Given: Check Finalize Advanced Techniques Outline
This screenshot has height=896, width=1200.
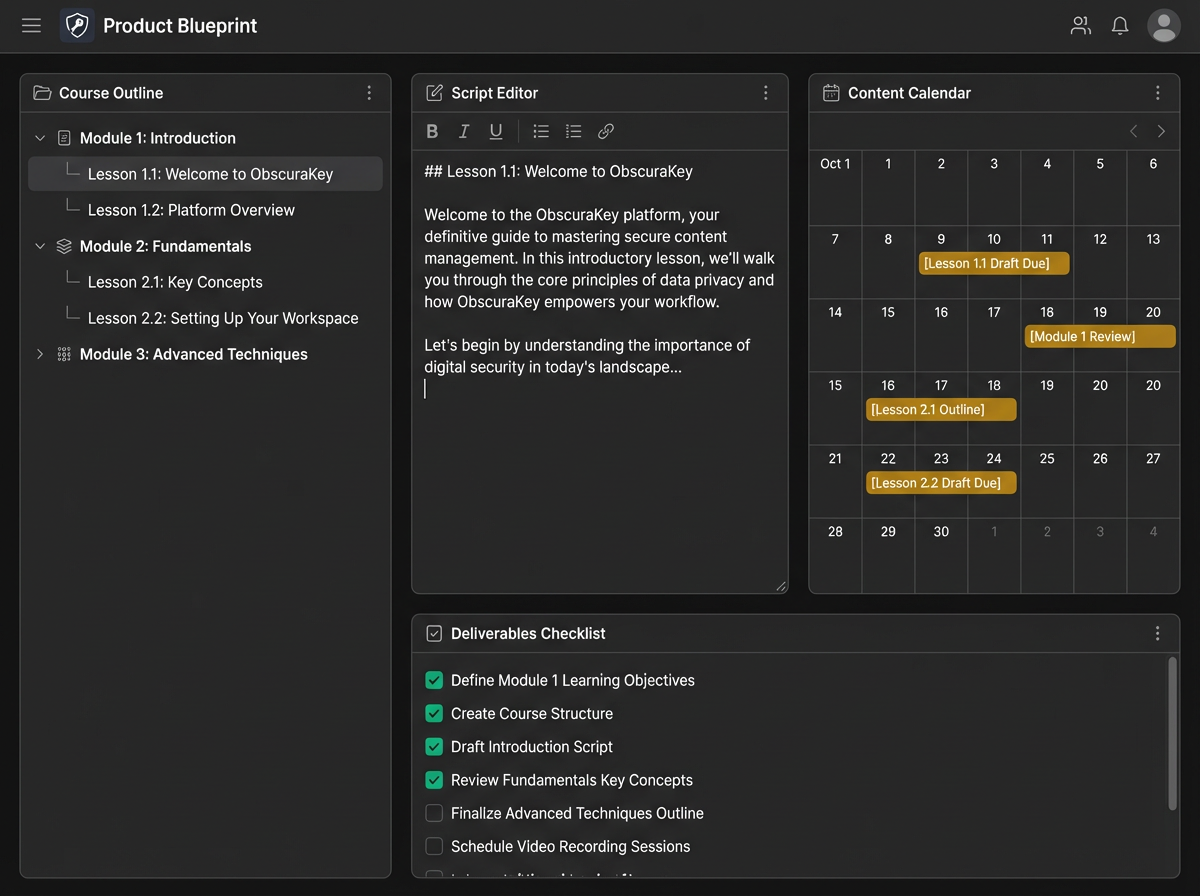Looking at the screenshot, I should (x=433, y=813).
